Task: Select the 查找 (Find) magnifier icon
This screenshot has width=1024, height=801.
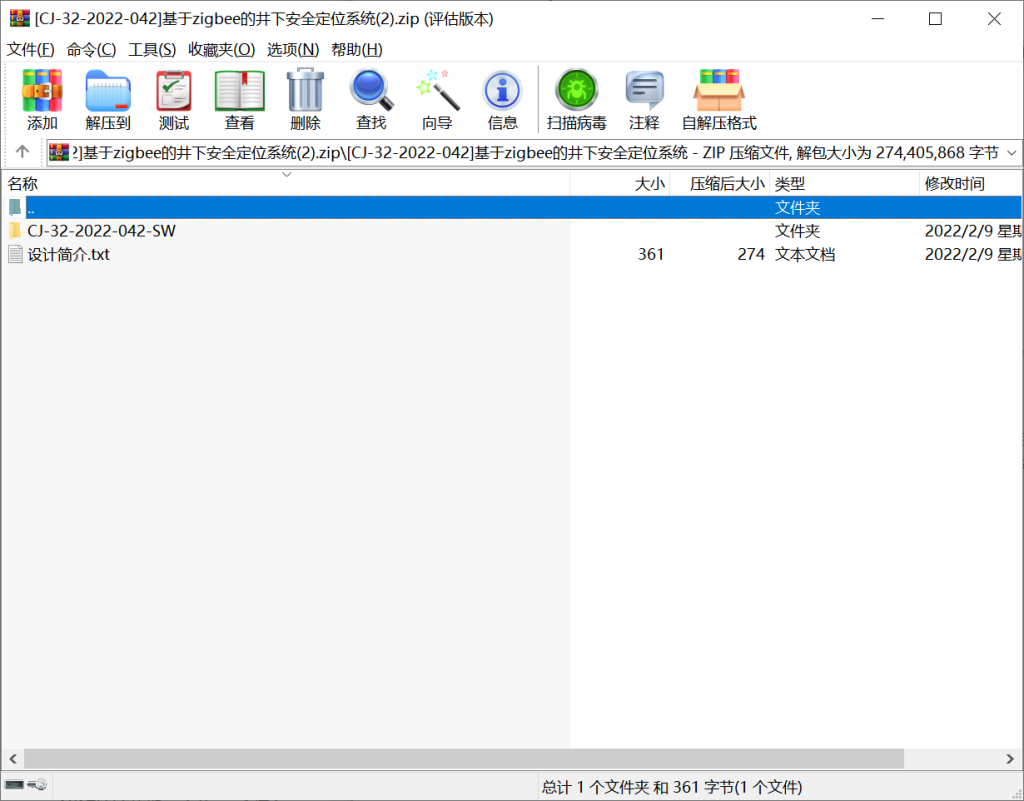Action: tap(371, 95)
